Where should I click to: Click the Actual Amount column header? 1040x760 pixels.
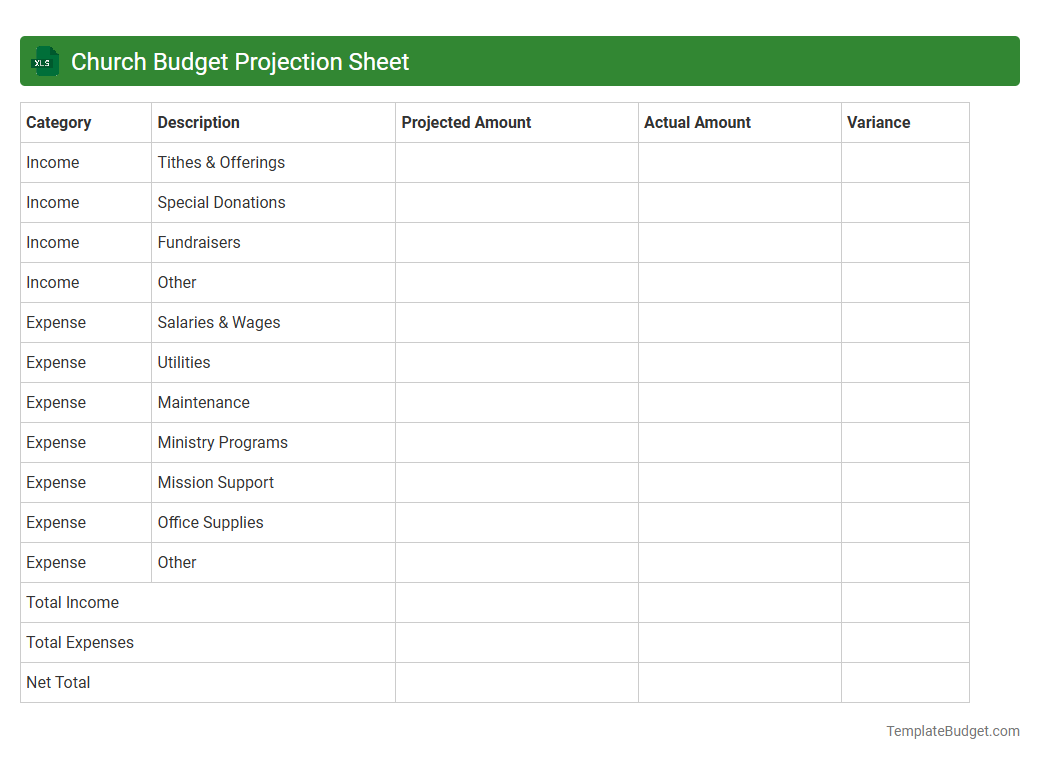click(x=697, y=122)
